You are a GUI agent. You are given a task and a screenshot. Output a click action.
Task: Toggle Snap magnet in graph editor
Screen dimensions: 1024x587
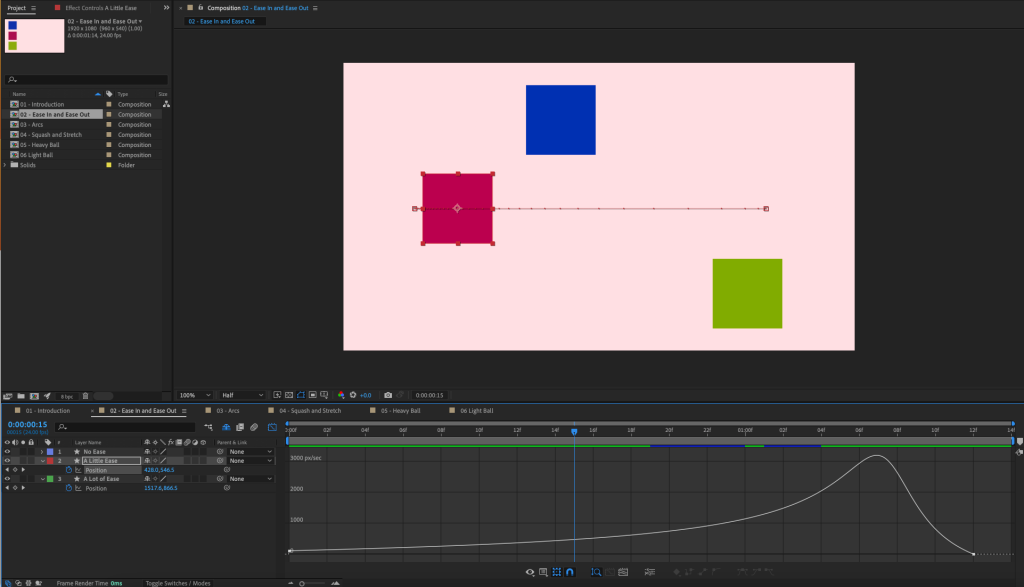tap(569, 572)
